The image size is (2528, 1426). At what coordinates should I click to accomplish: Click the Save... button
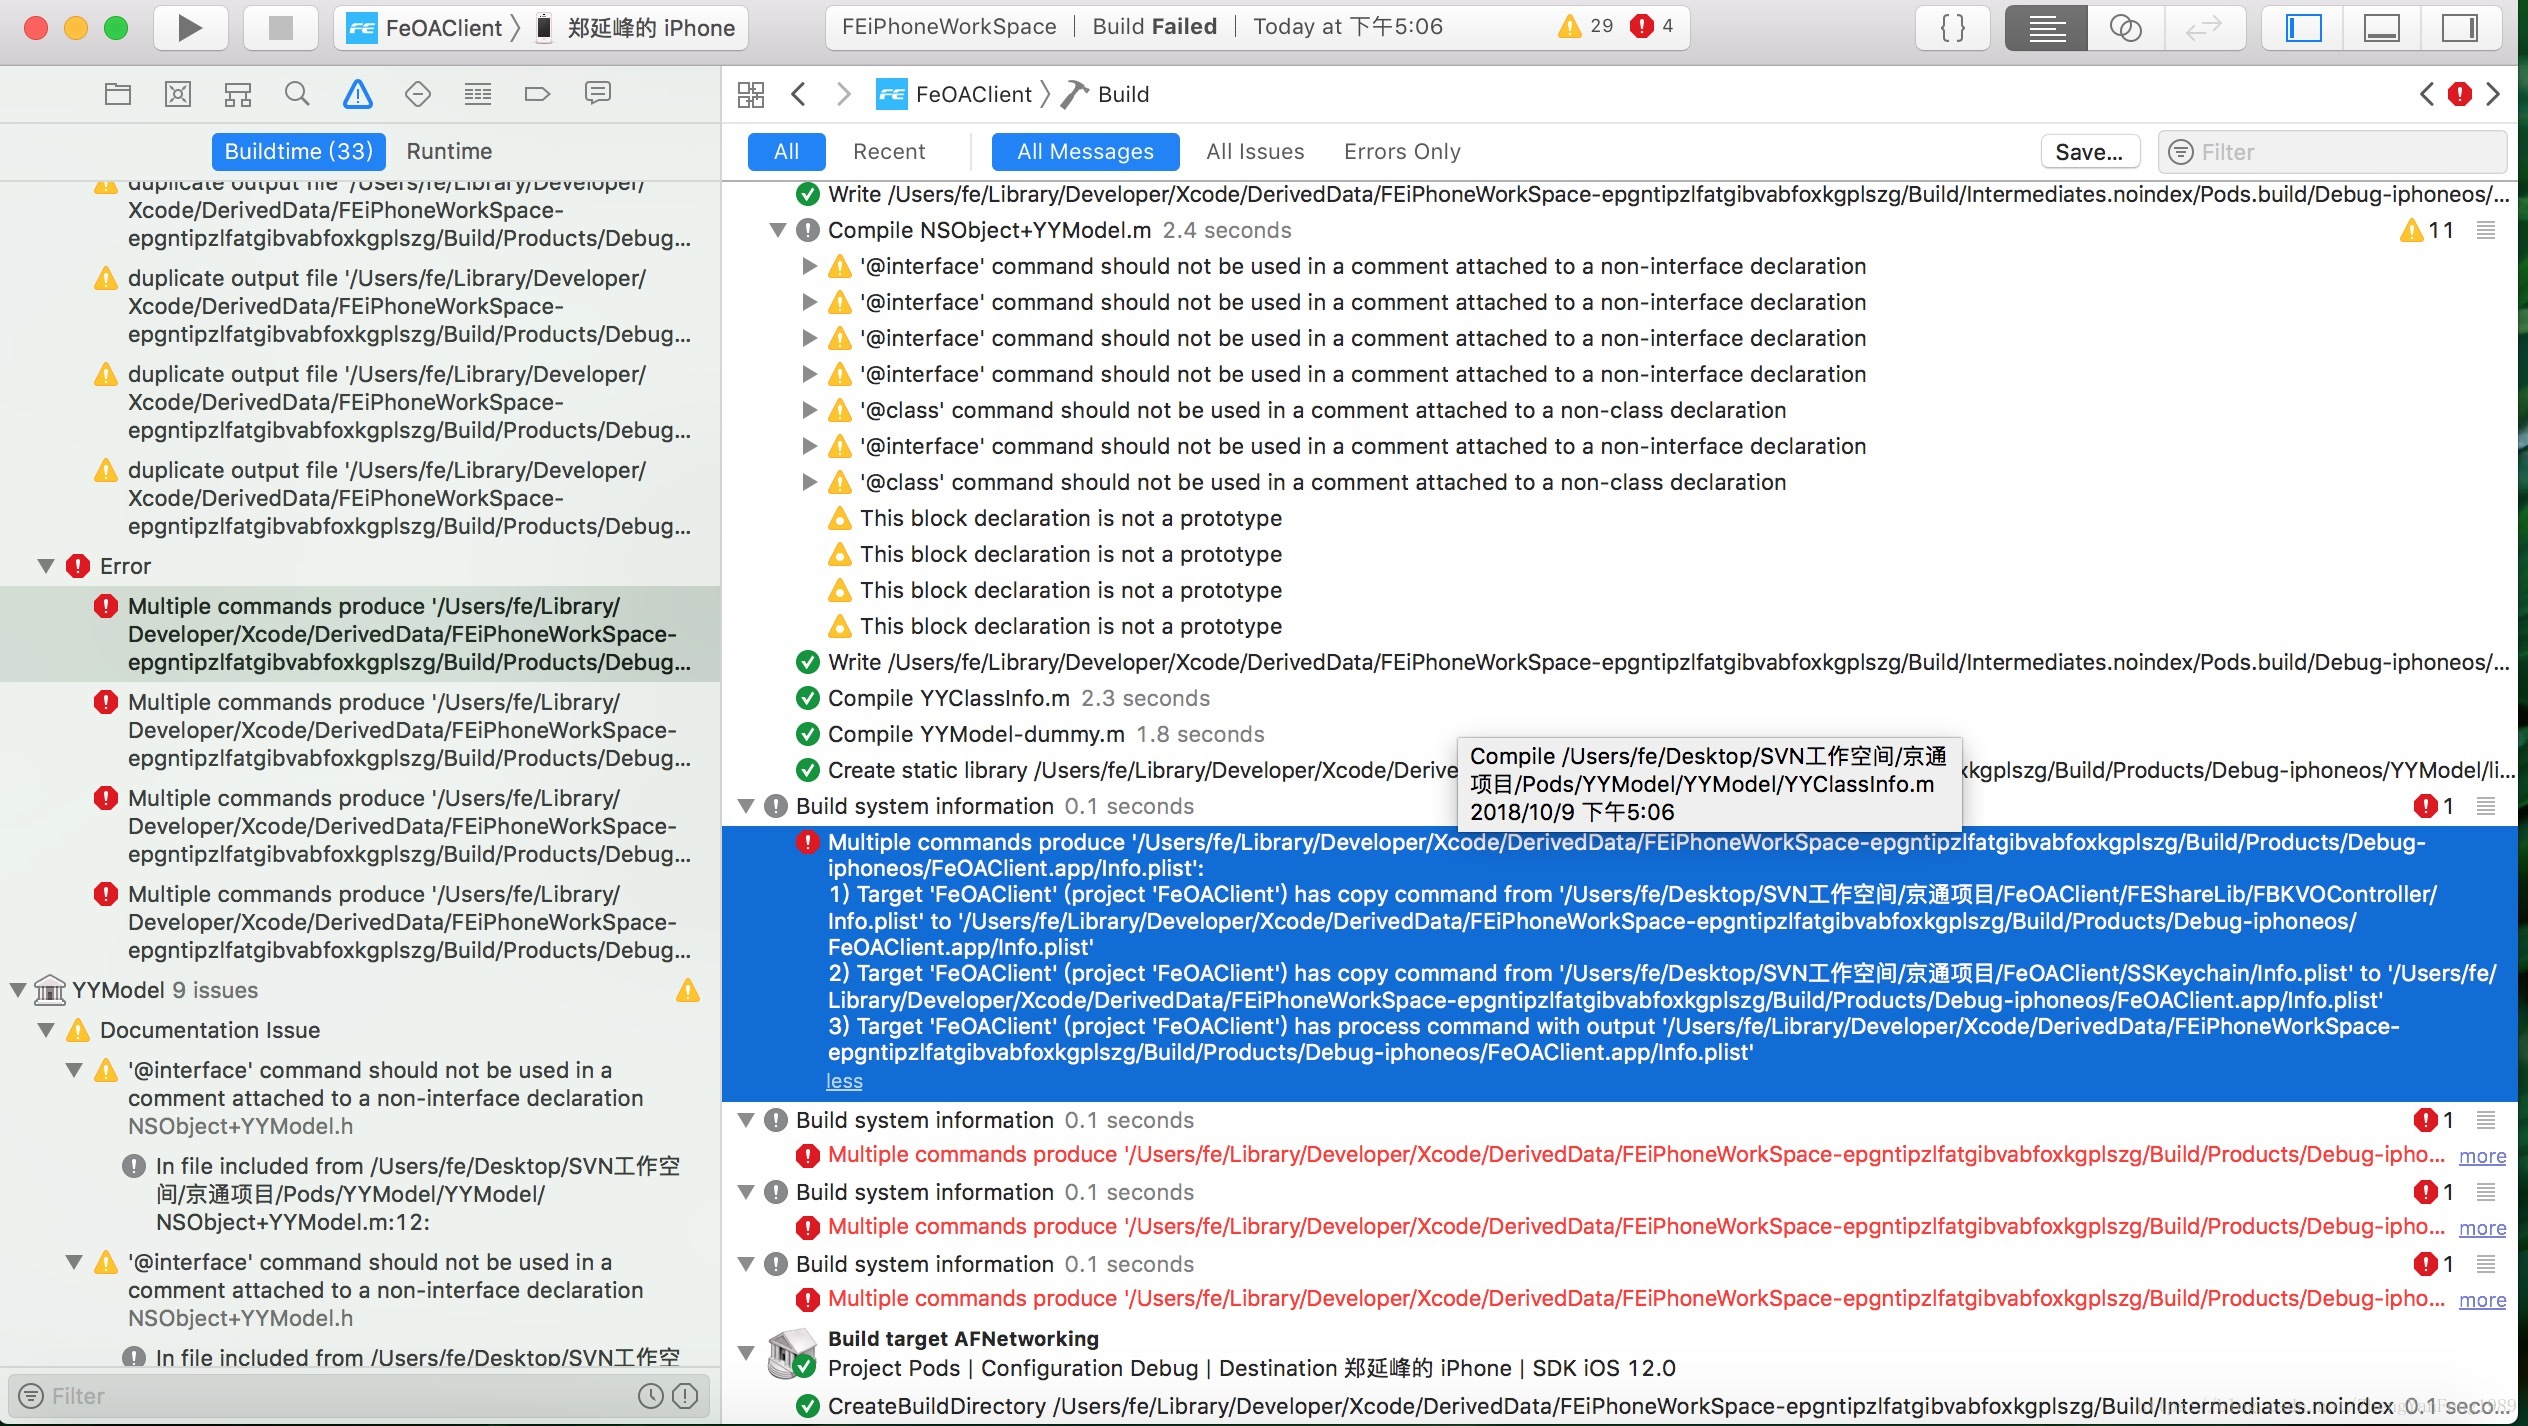pos(2089,152)
